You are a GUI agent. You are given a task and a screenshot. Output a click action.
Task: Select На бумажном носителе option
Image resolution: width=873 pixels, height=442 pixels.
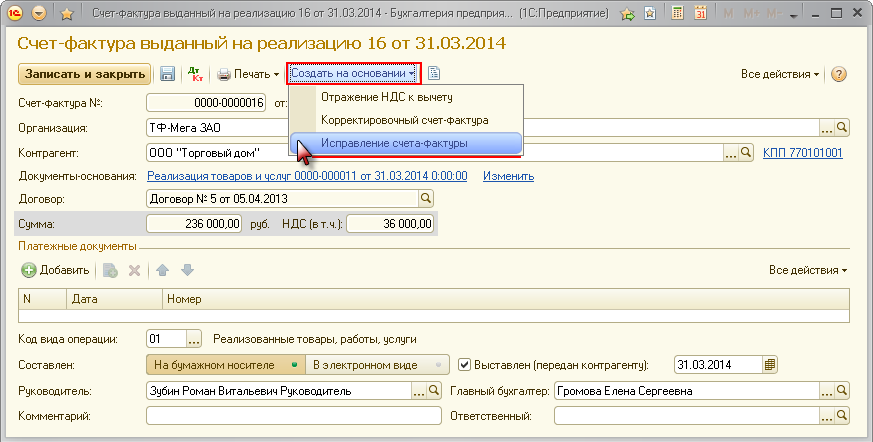tap(226, 366)
